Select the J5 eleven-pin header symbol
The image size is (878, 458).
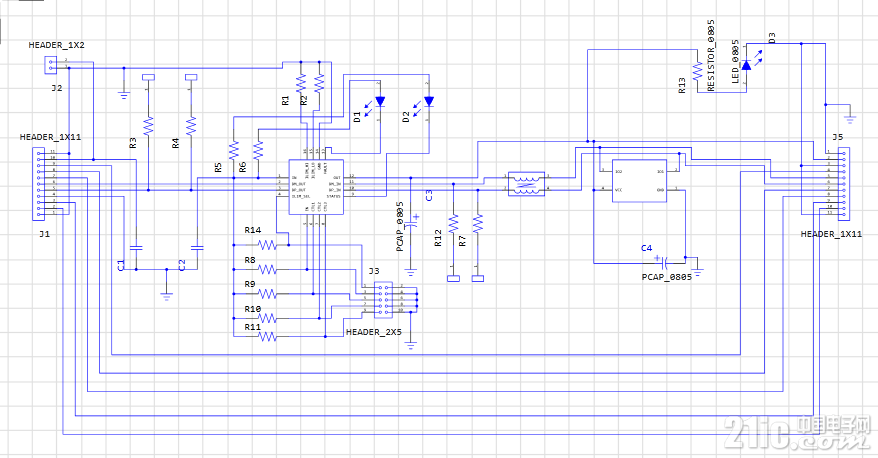[843, 183]
